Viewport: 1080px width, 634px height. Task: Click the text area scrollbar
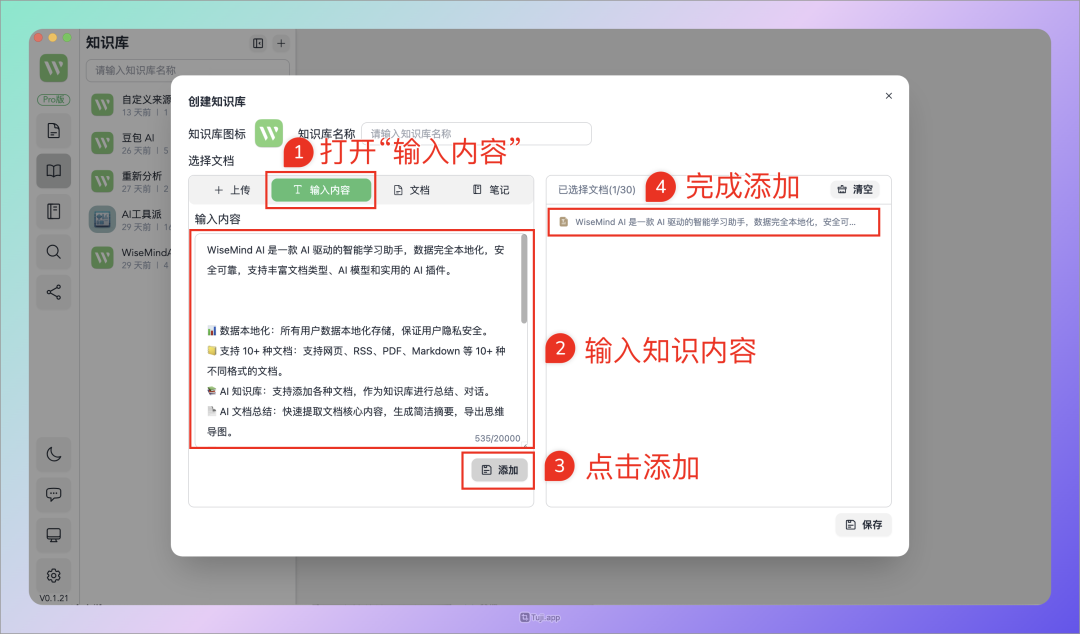(524, 279)
